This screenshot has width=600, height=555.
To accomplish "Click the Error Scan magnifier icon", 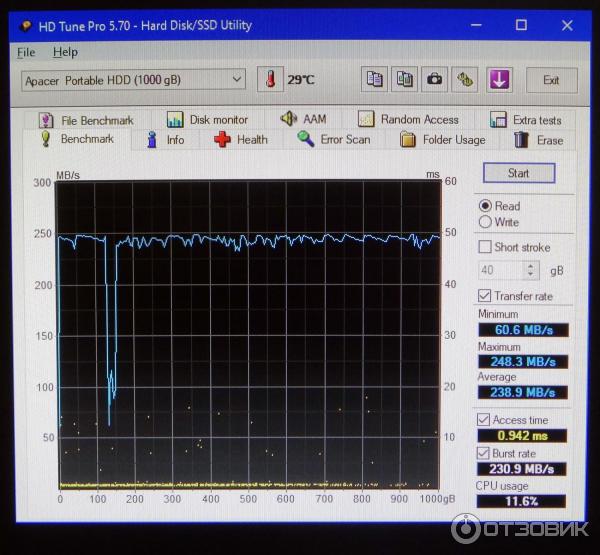I will point(306,139).
